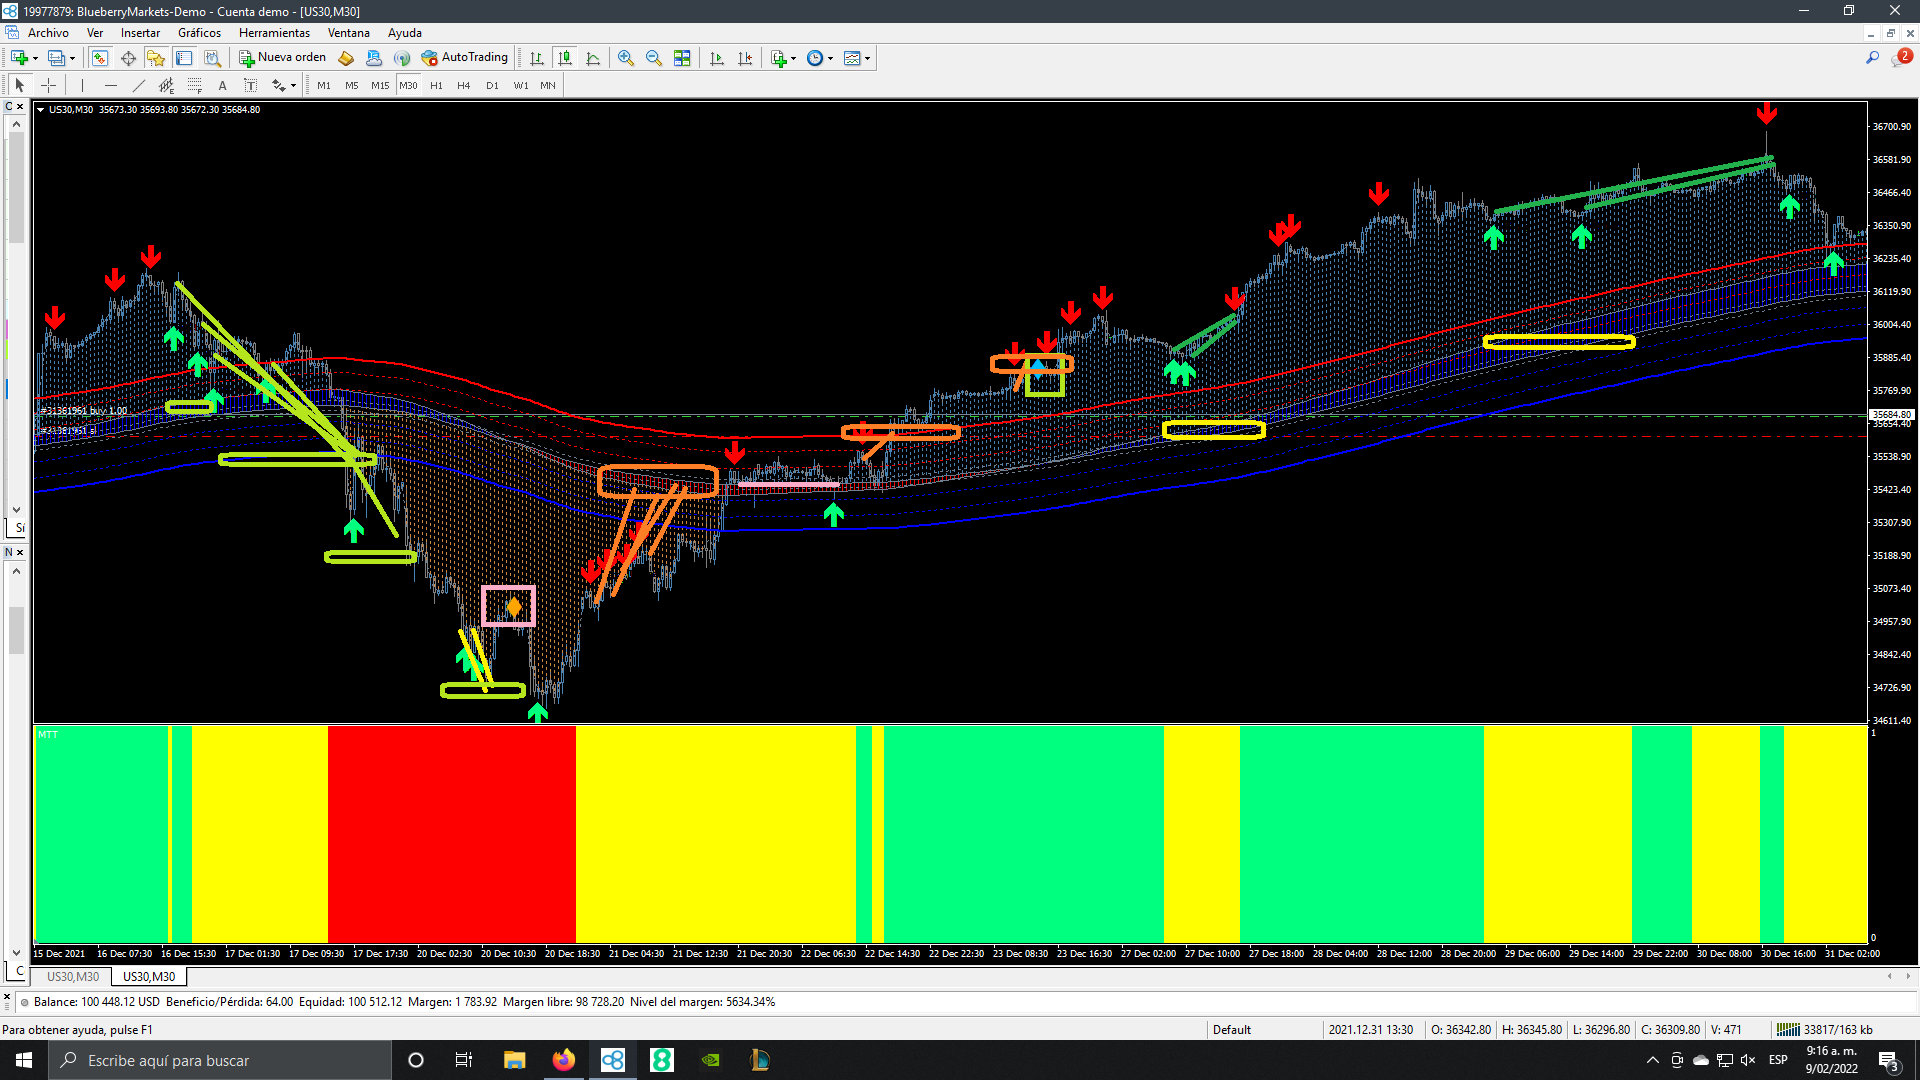Screen dimensions: 1920x1080
Task: Draw a trendline with the line tool
Action: [139, 86]
